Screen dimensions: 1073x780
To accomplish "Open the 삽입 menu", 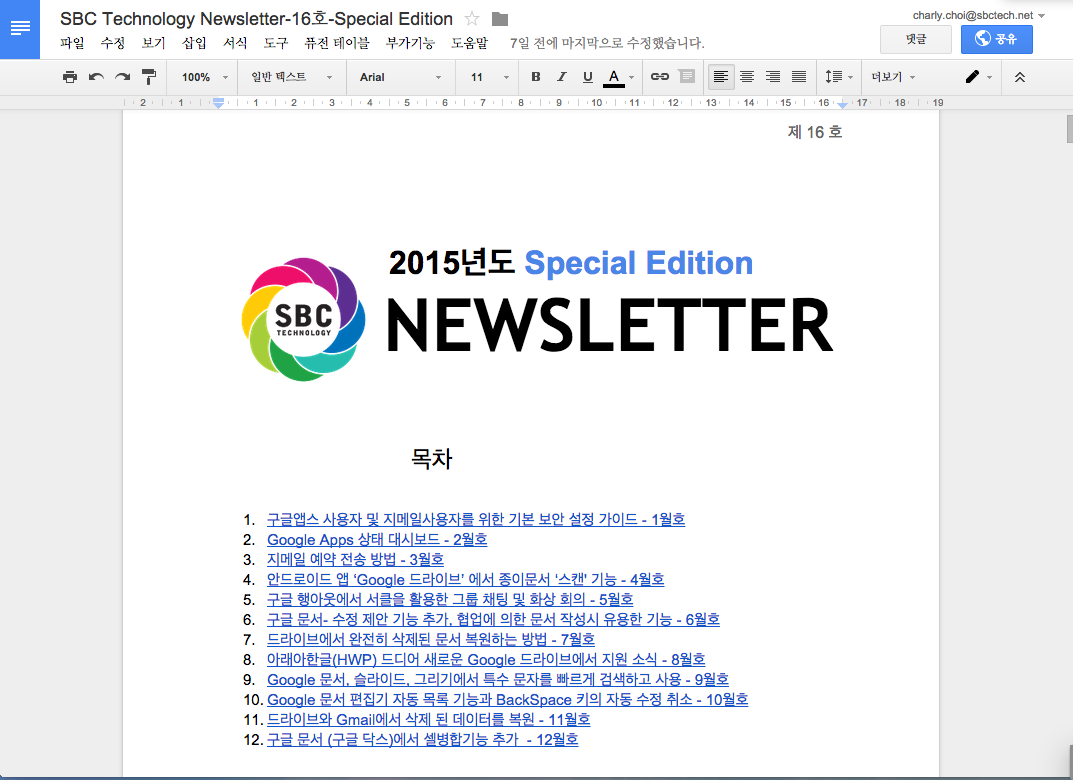I will 194,43.
